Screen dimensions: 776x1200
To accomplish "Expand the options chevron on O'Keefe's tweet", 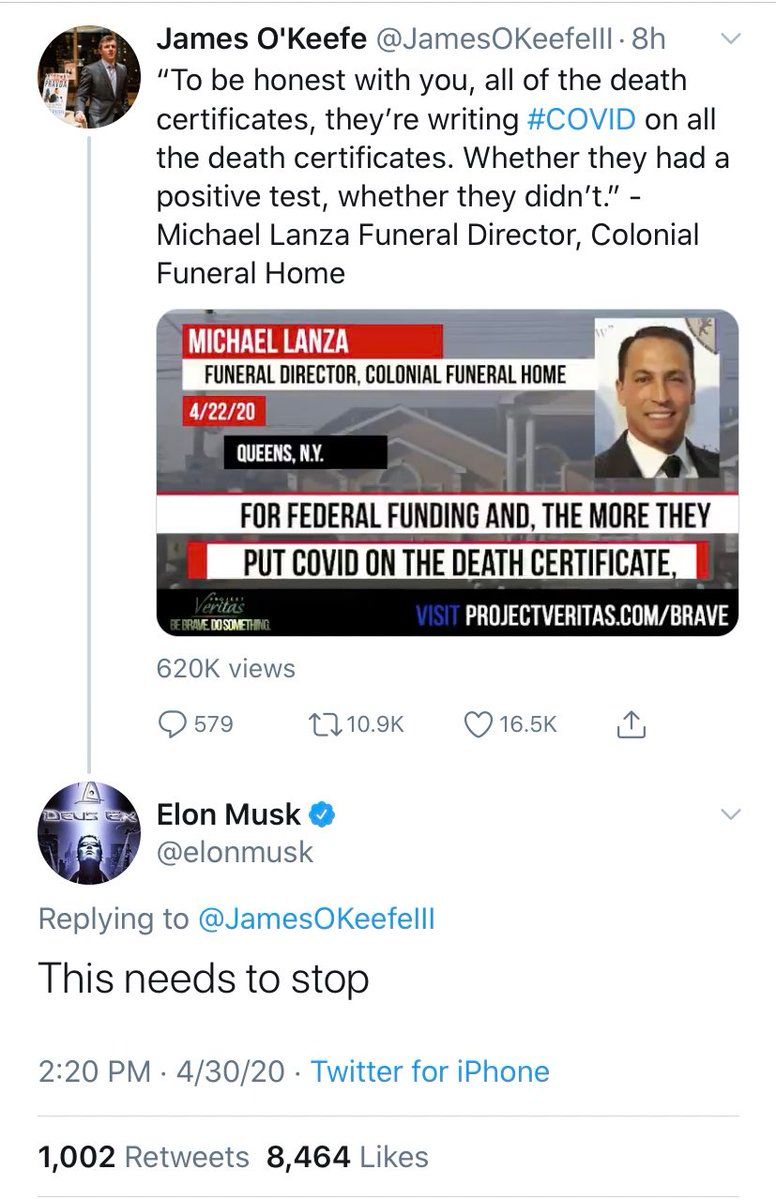I will pyautogui.click(x=731, y=40).
